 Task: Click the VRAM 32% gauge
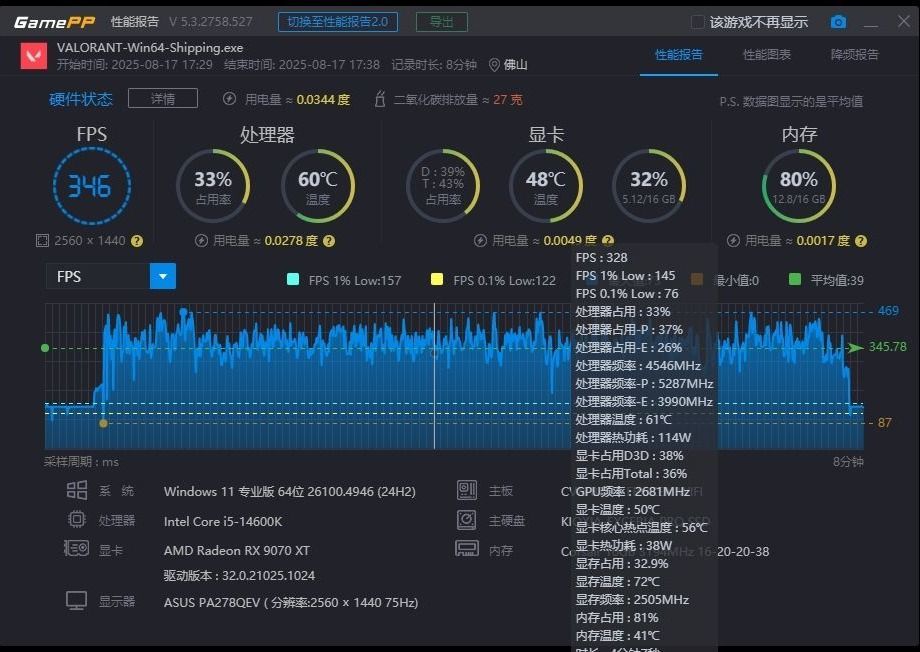[x=649, y=186]
